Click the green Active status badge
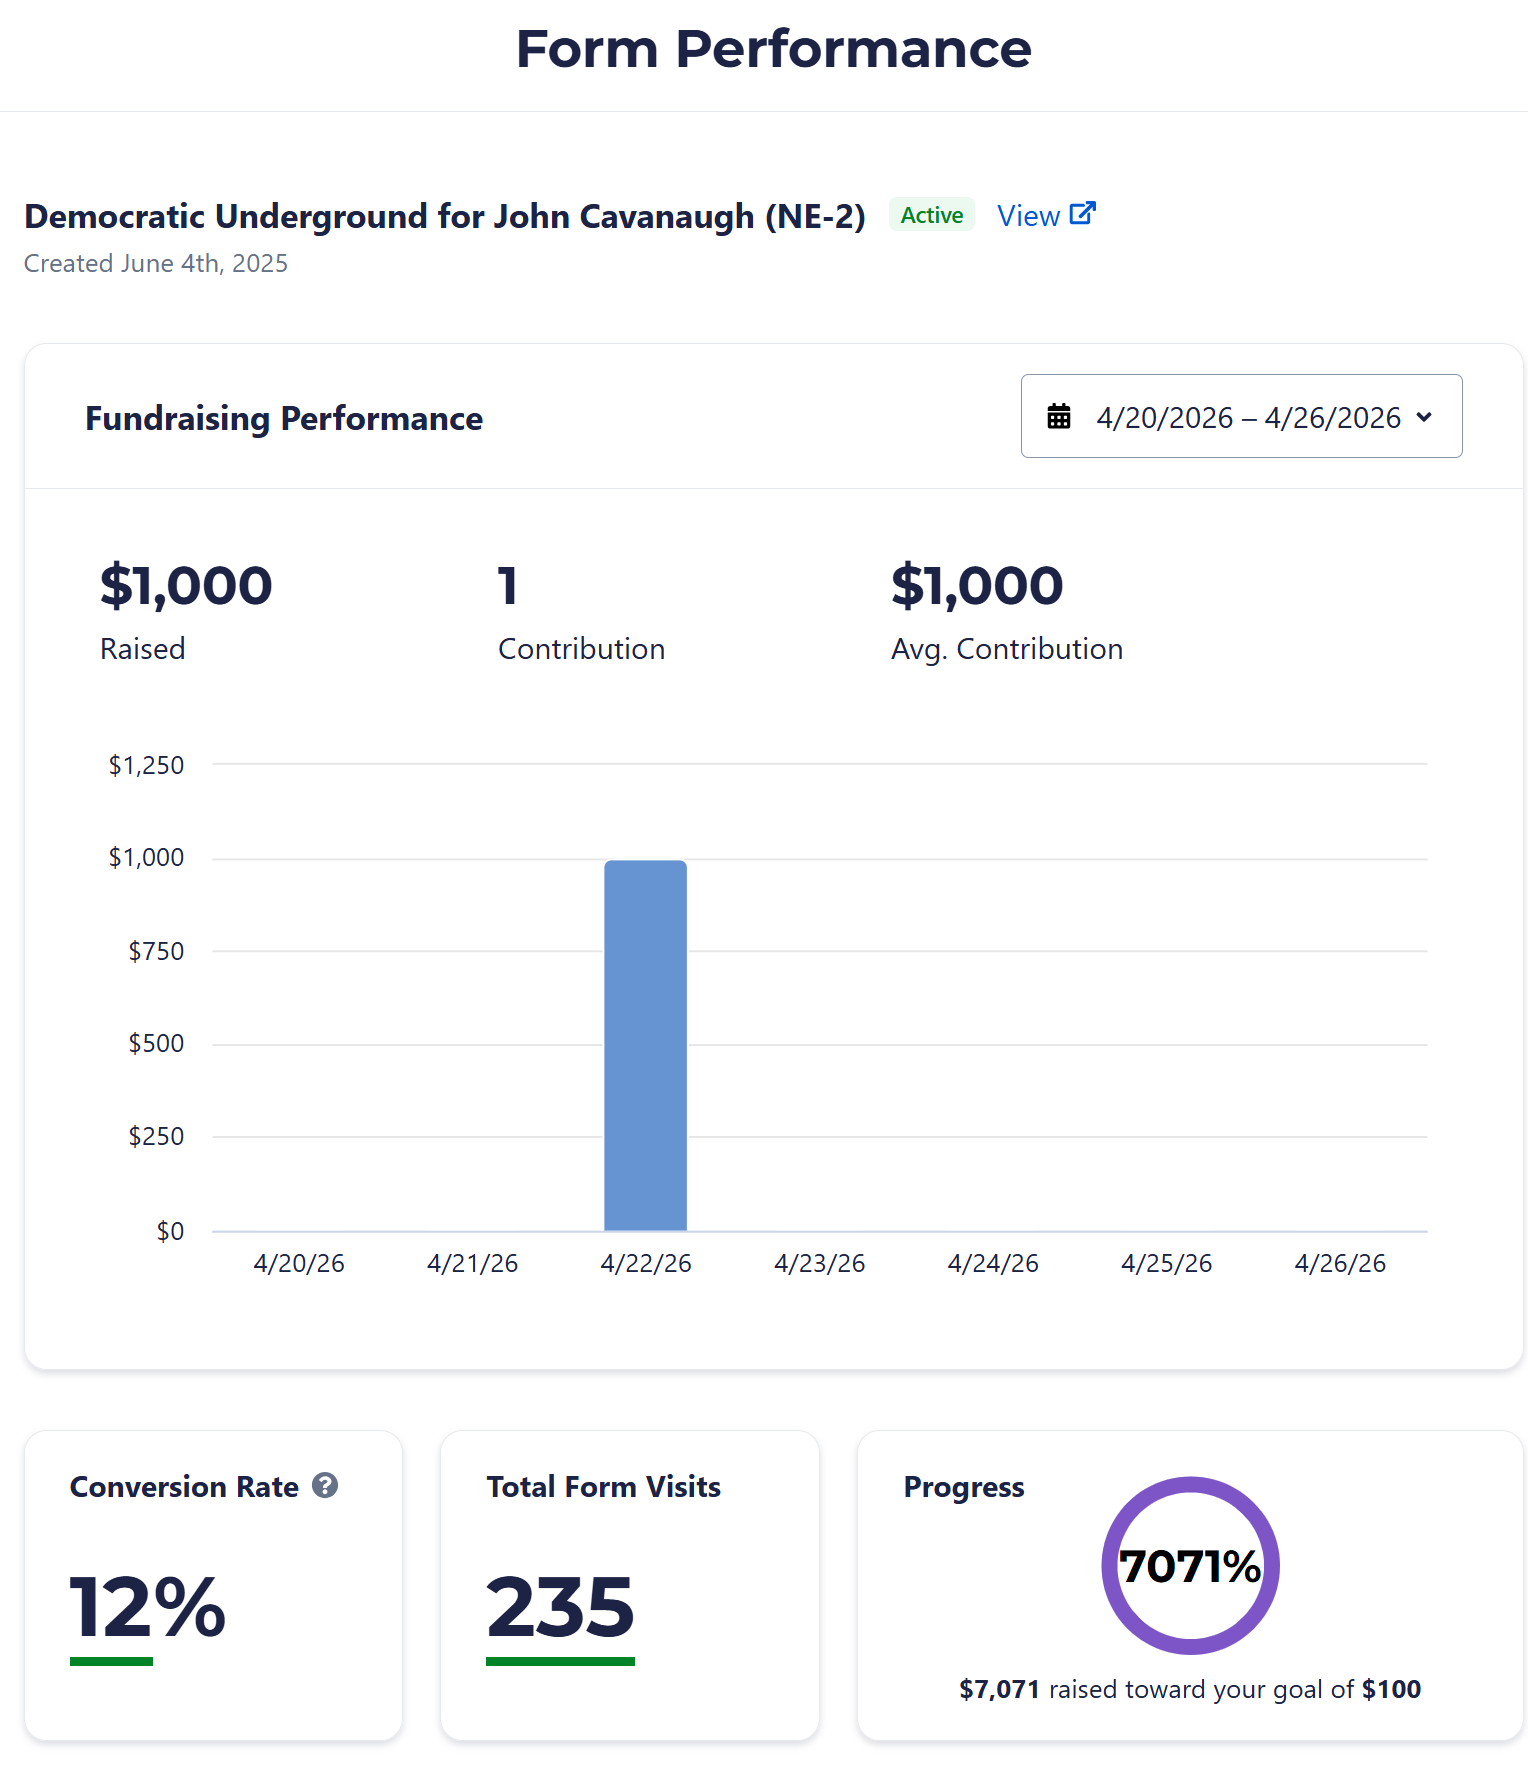1528x1773 pixels. 931,215
